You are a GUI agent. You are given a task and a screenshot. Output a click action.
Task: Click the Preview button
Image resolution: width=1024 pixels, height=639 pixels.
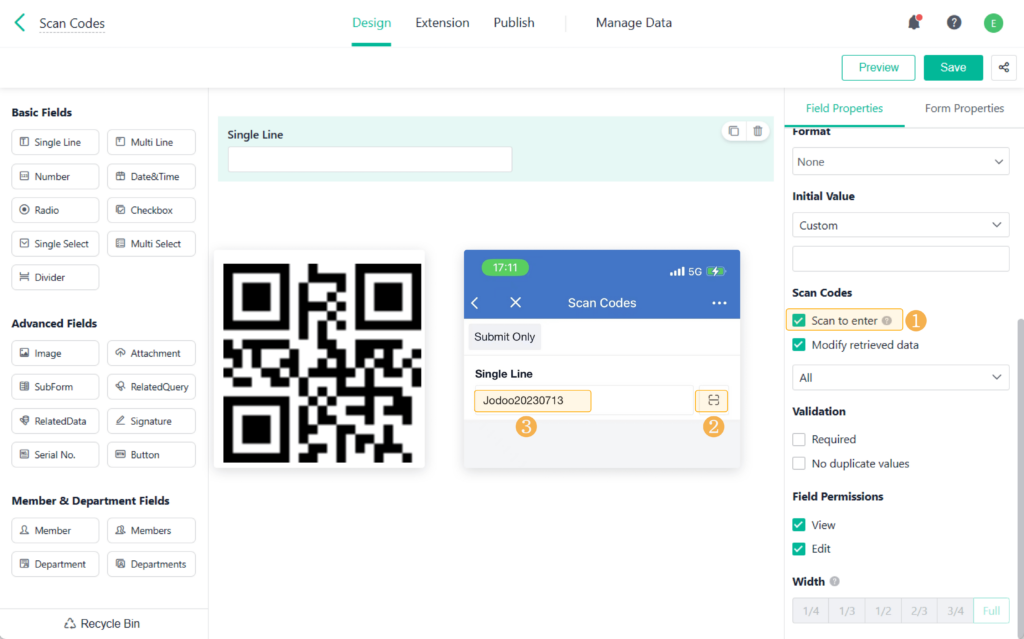878,67
